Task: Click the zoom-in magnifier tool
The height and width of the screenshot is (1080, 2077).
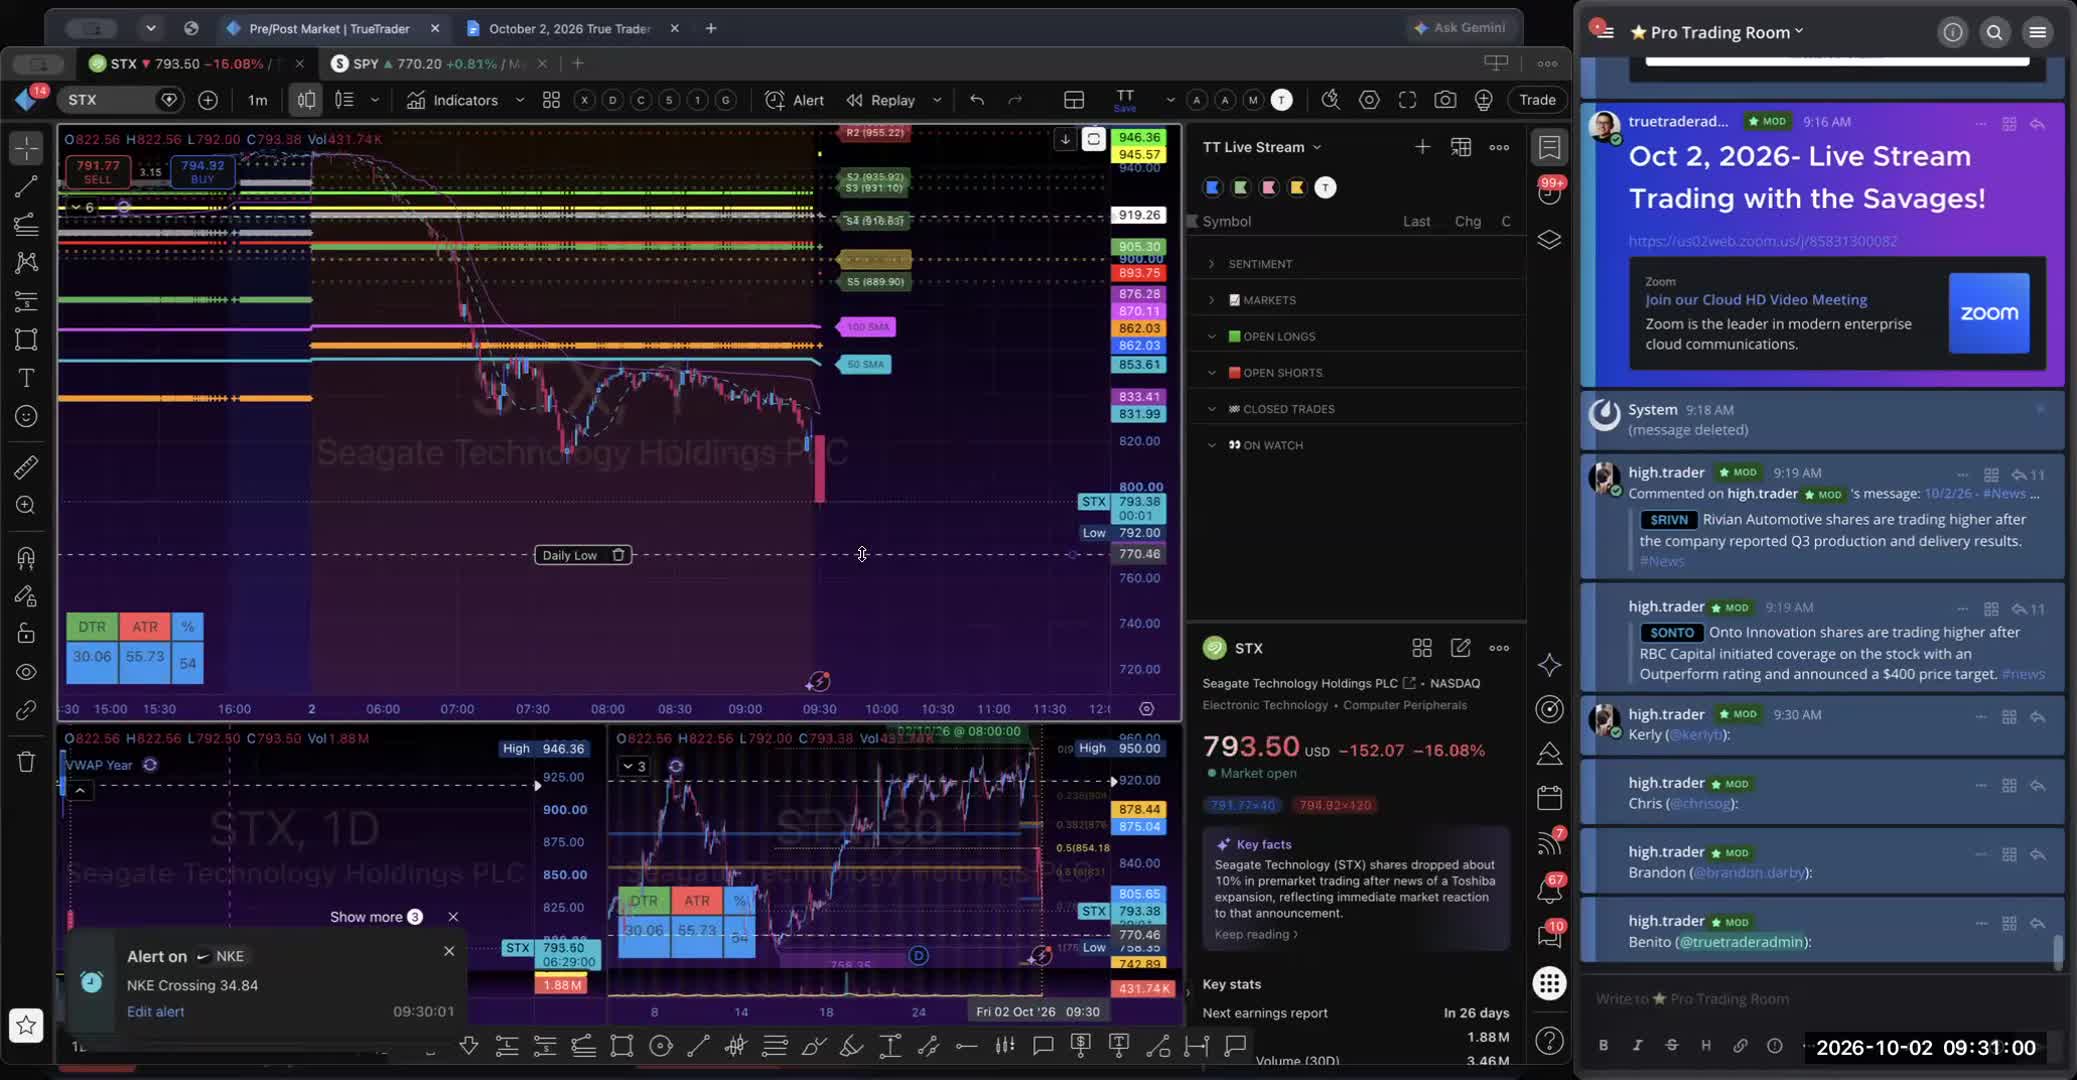Action: (x=27, y=505)
